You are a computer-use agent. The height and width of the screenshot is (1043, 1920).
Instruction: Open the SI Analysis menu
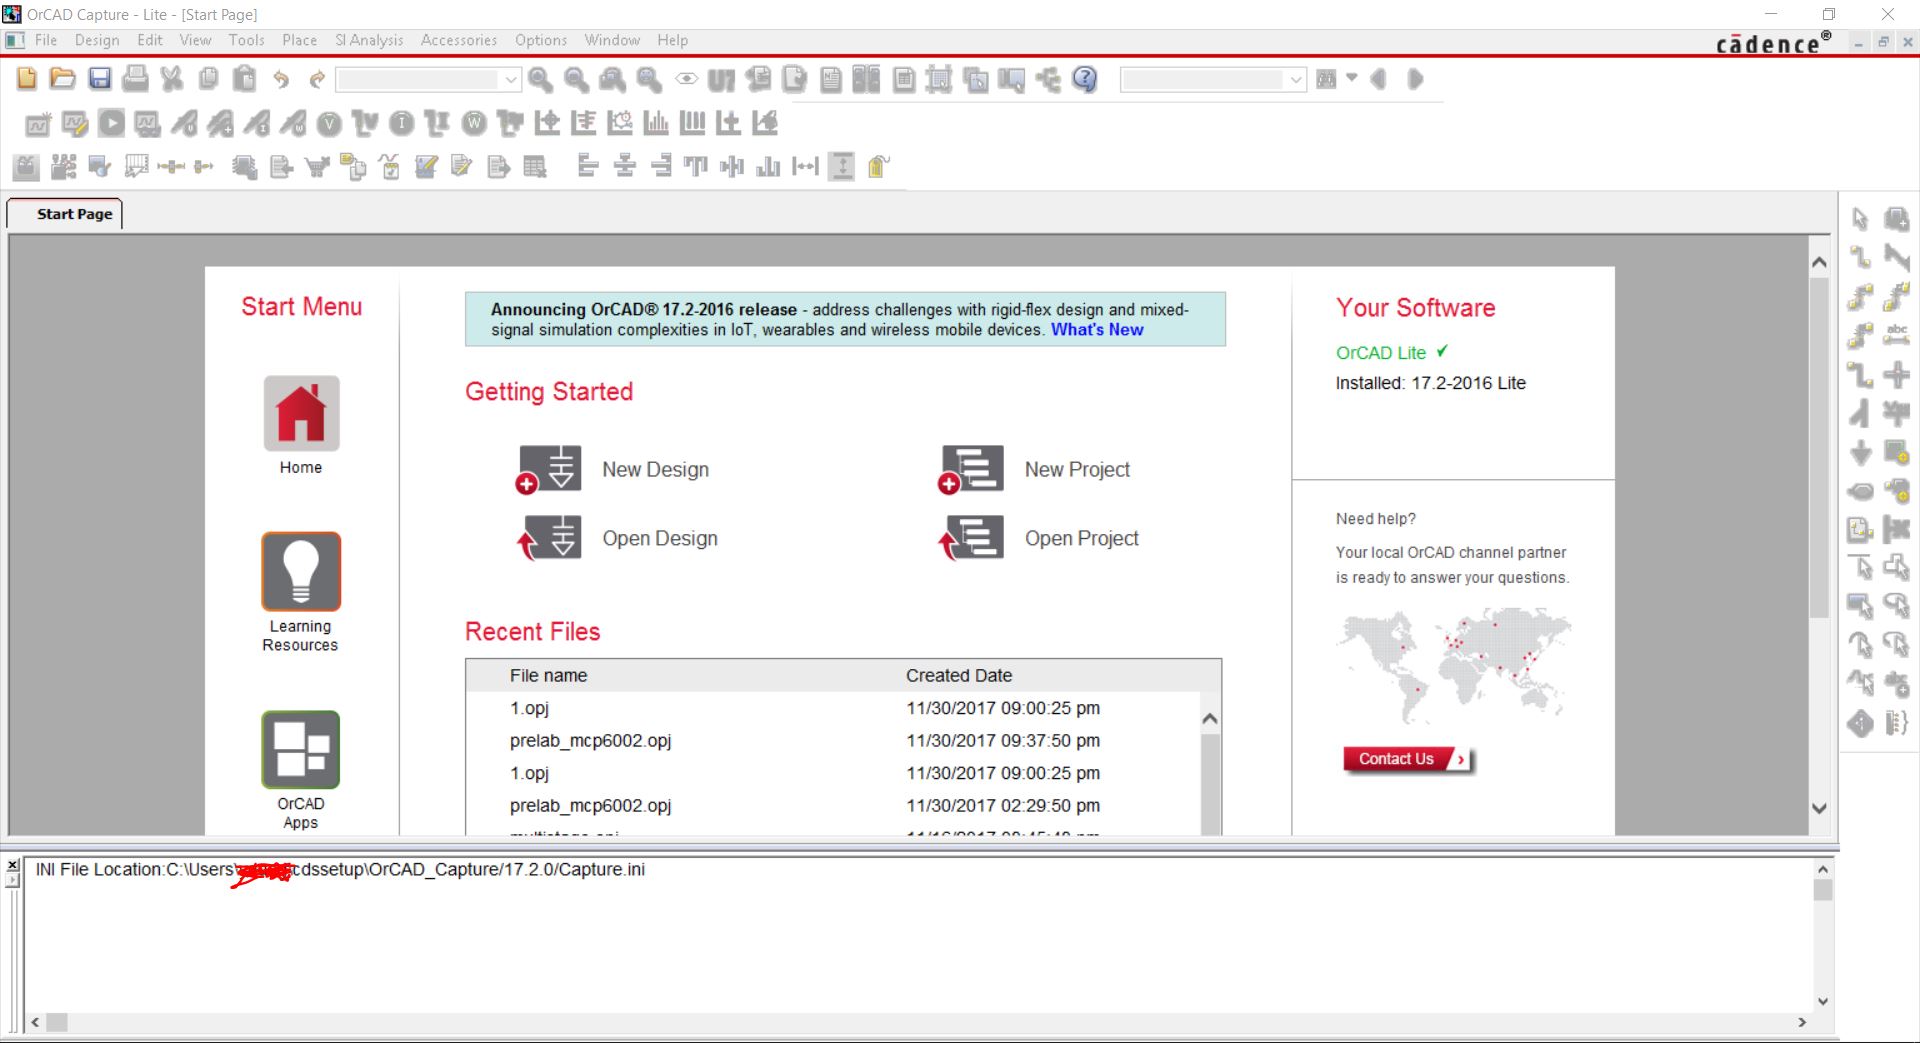369,40
